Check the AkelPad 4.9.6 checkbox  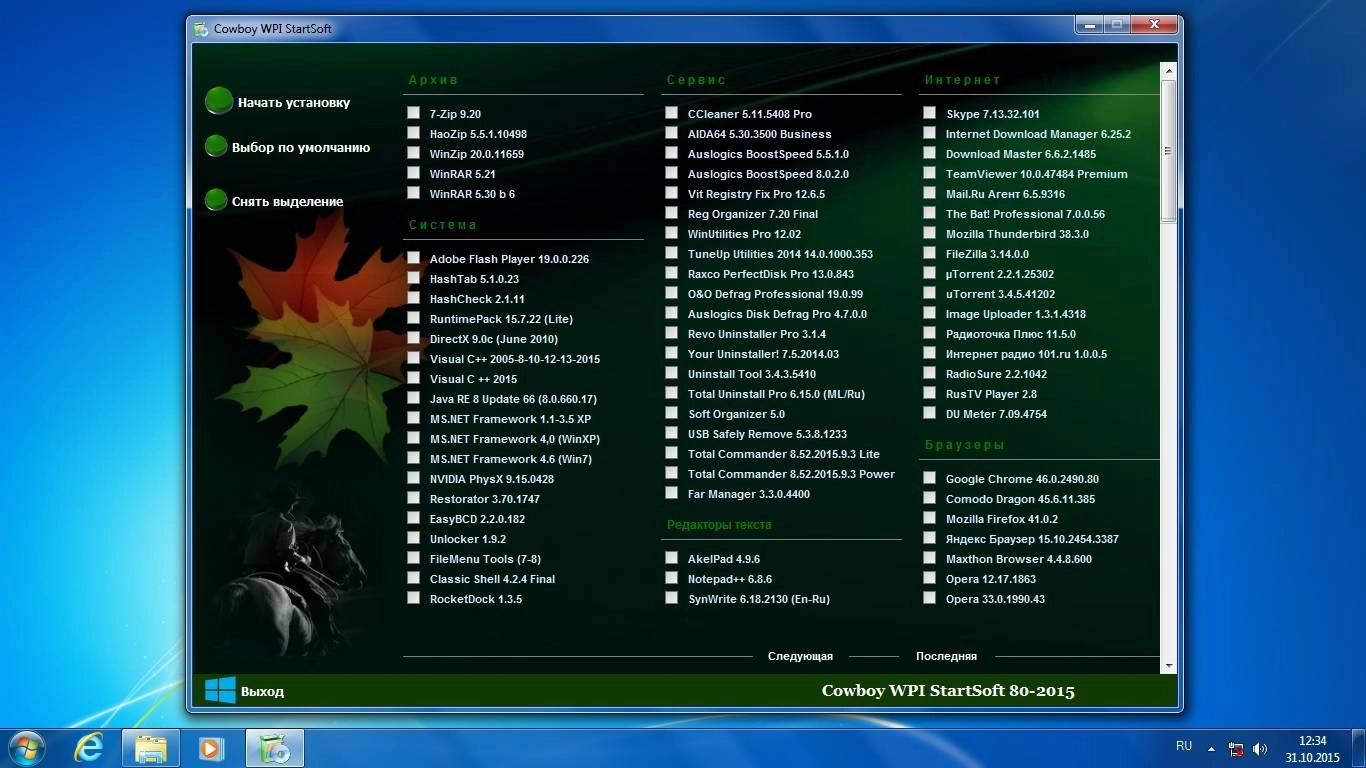click(x=672, y=558)
